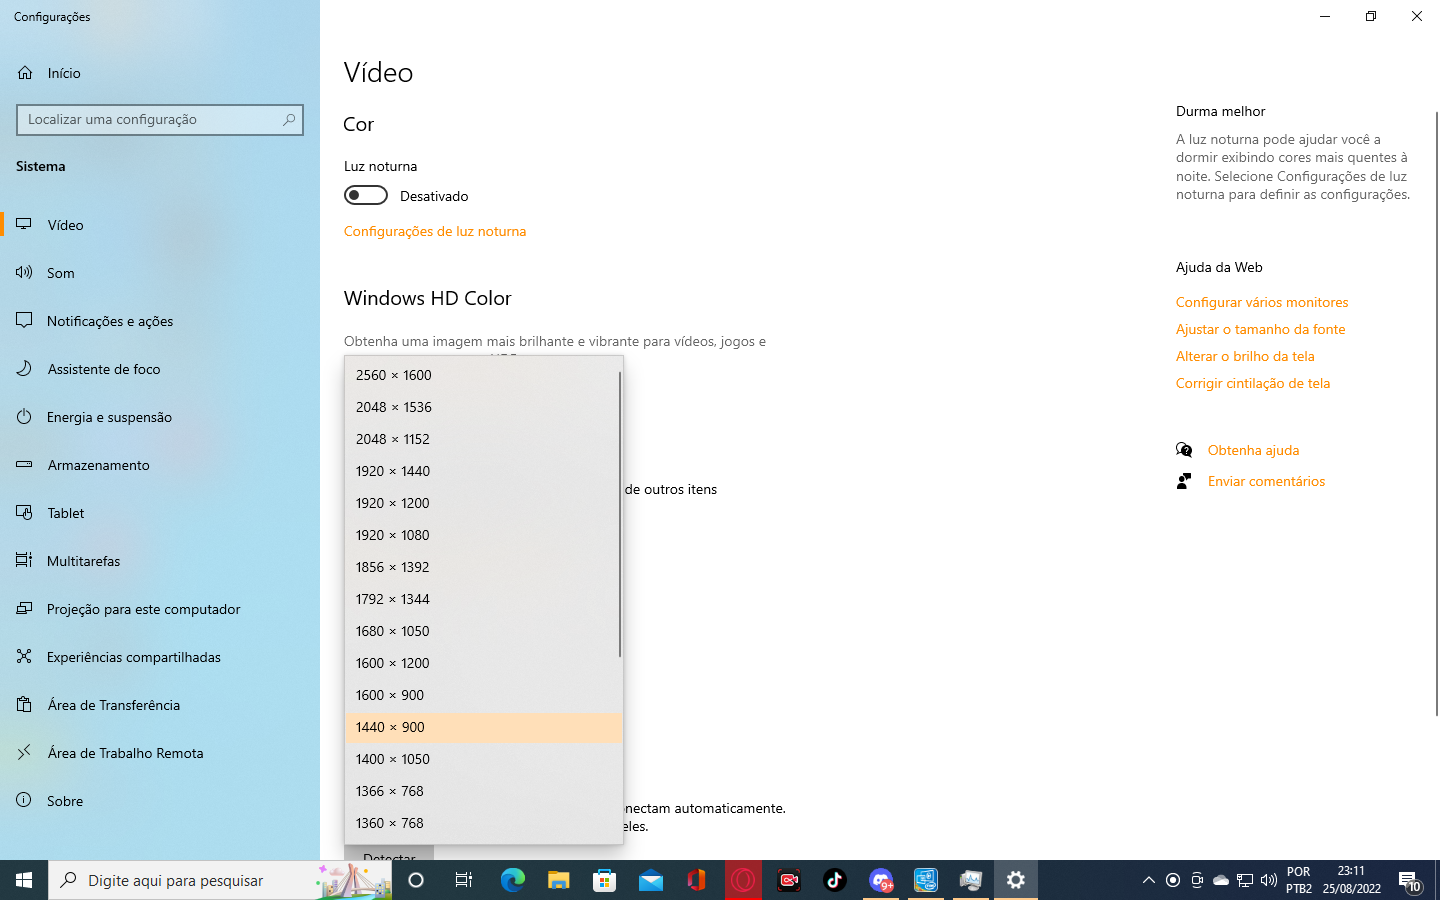
Task: Click the OneDrive cloud tray icon
Action: tap(1221, 880)
